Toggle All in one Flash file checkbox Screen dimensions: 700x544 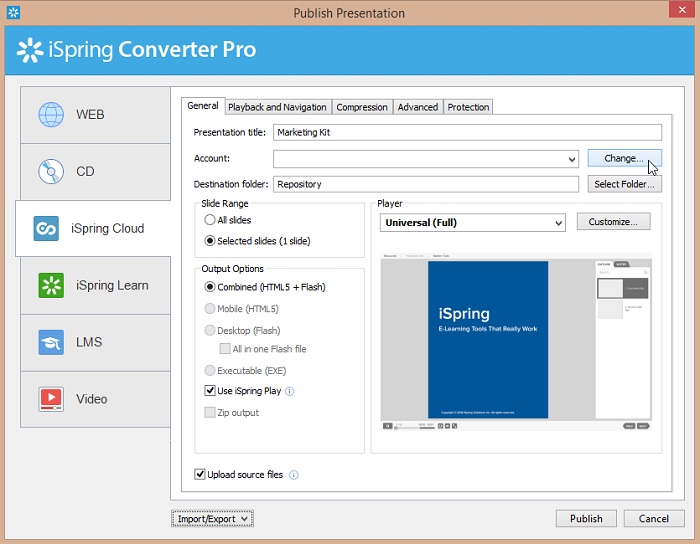coord(225,349)
